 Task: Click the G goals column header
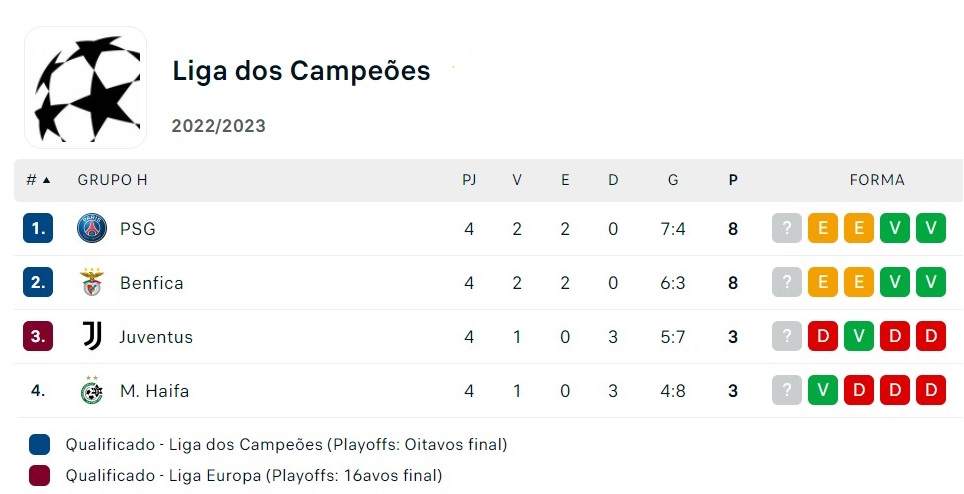pos(673,180)
